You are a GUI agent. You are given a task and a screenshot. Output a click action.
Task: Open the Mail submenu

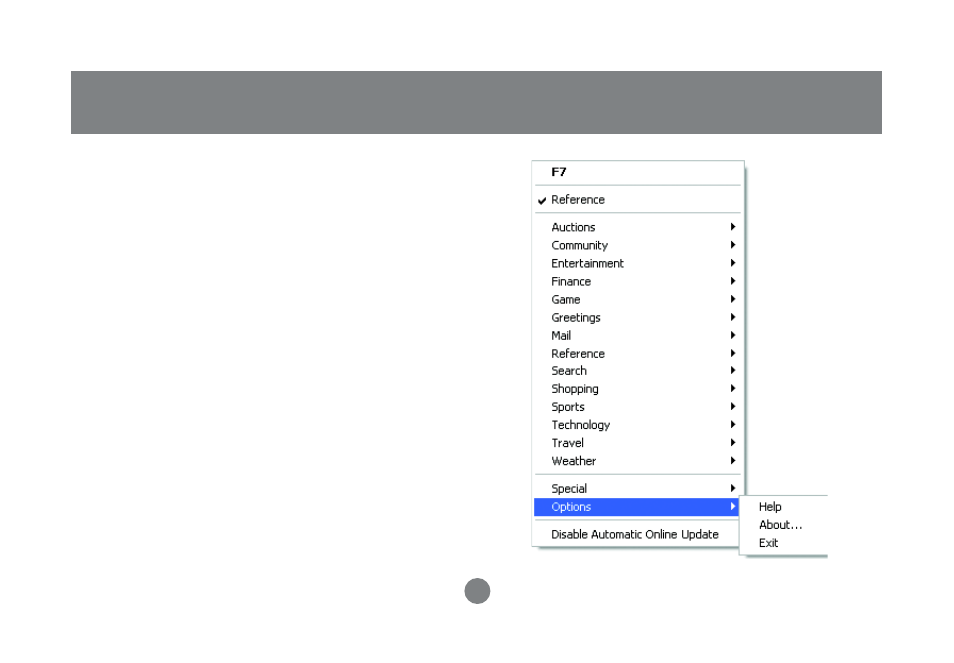click(x=637, y=335)
